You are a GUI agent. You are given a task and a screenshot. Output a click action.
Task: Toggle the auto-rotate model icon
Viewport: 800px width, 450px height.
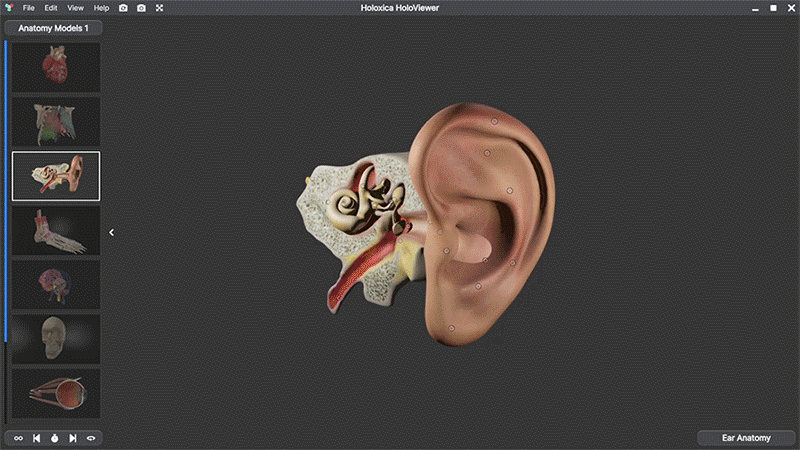point(91,438)
